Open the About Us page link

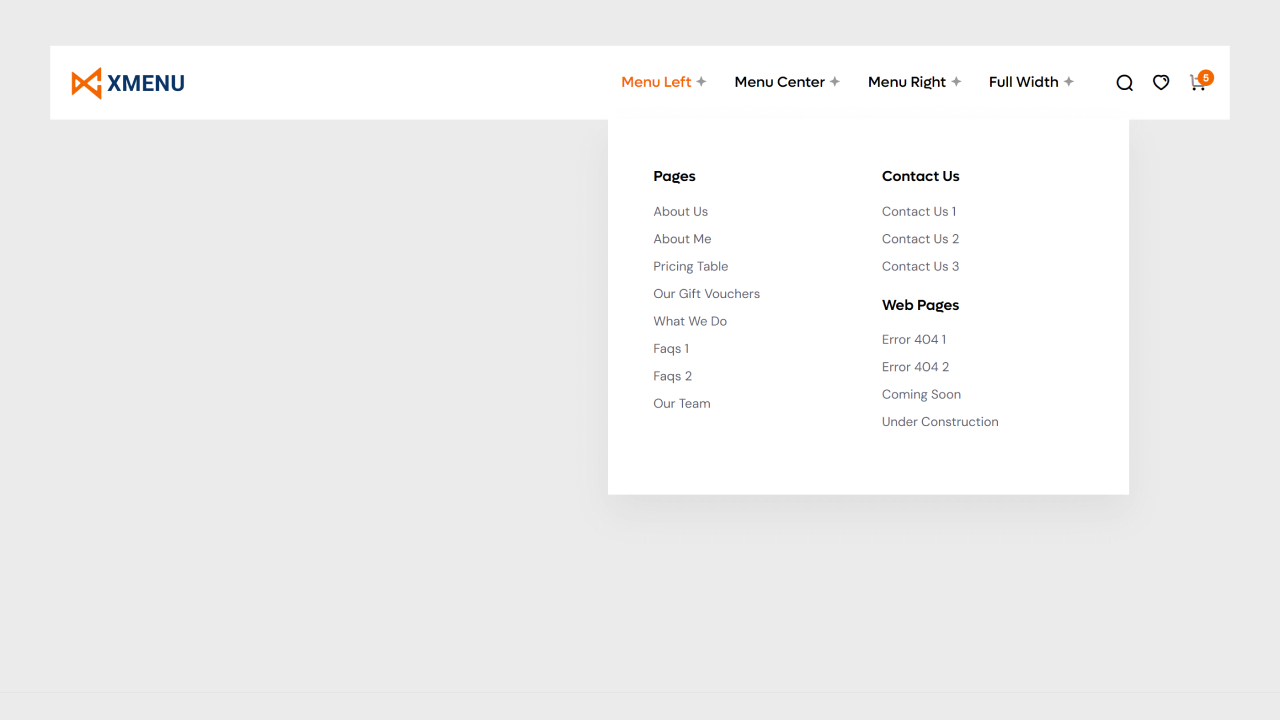680,212
